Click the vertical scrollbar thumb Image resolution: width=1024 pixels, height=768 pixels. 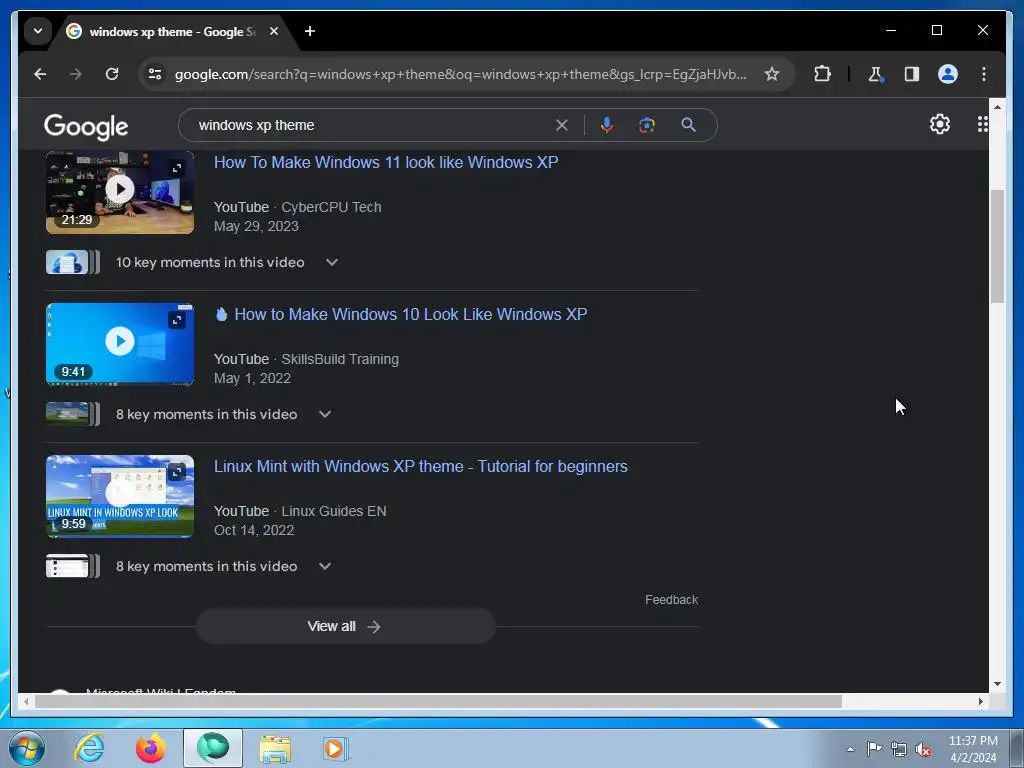click(x=997, y=246)
